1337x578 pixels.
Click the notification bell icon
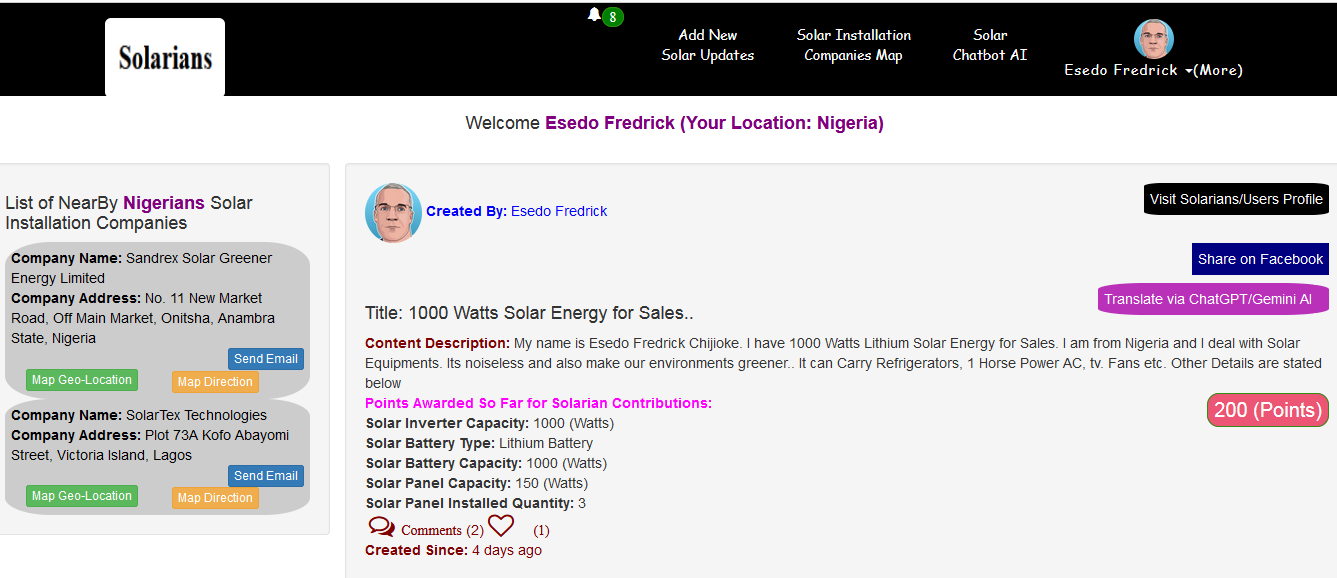pyautogui.click(x=594, y=15)
